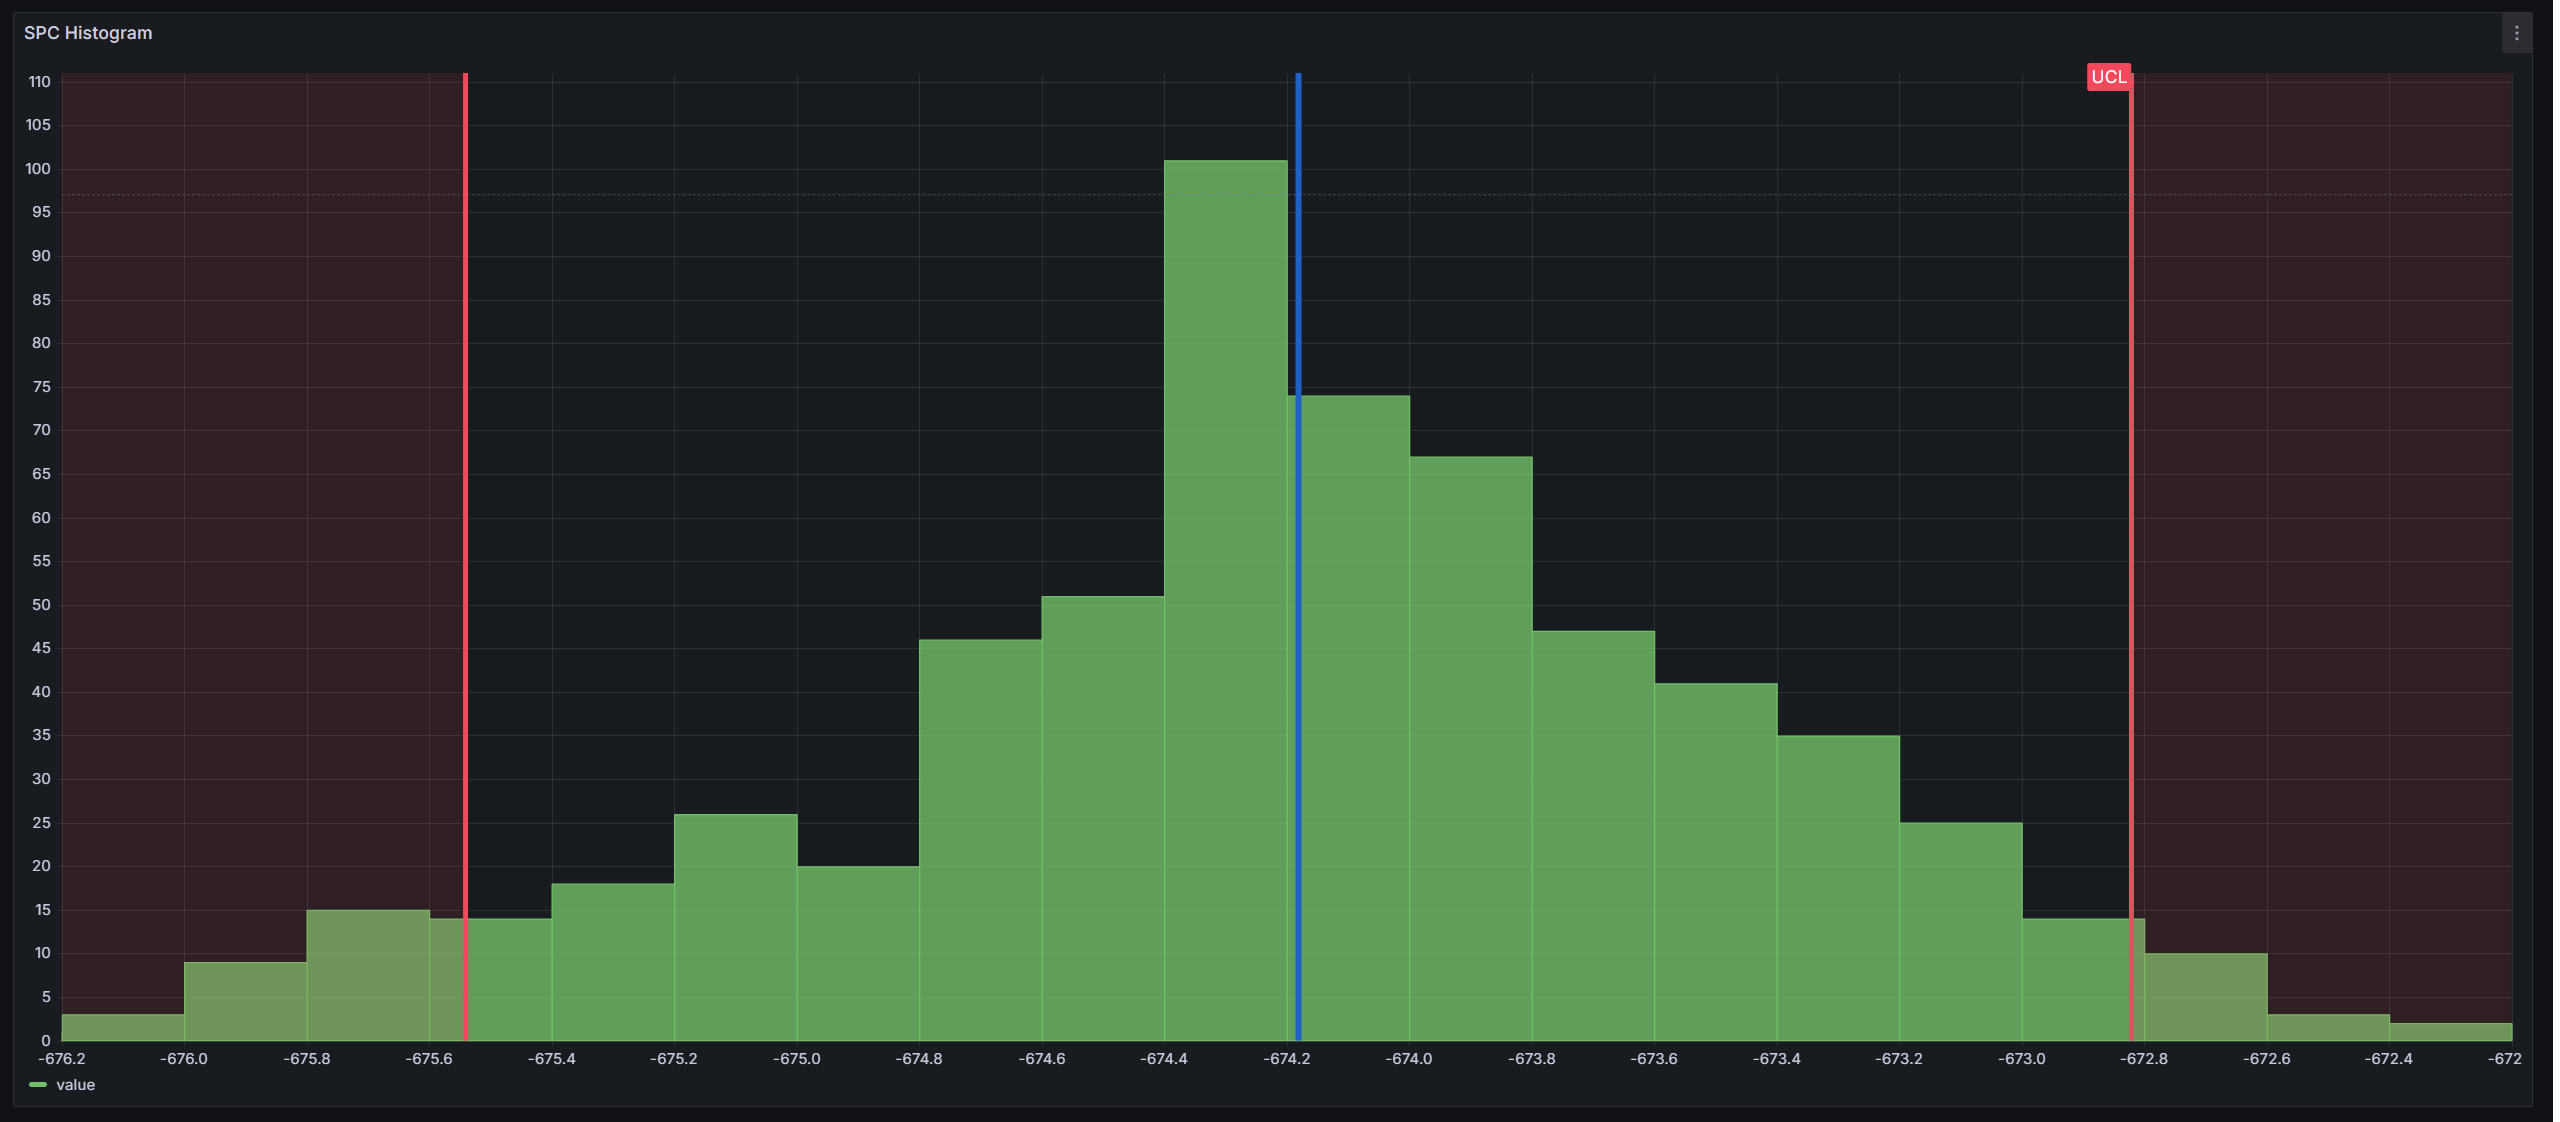The height and width of the screenshot is (1122, 2560).
Task: Toggle the value series legend label
Action: (x=76, y=1085)
